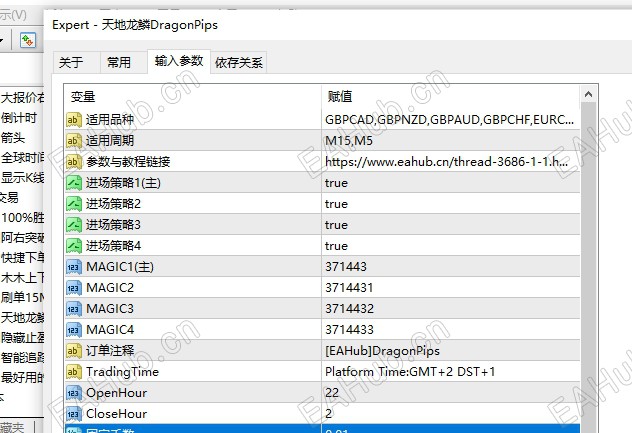Select the 适用品种 value GBPCAD,GBPNZD cell

(x=451, y=120)
